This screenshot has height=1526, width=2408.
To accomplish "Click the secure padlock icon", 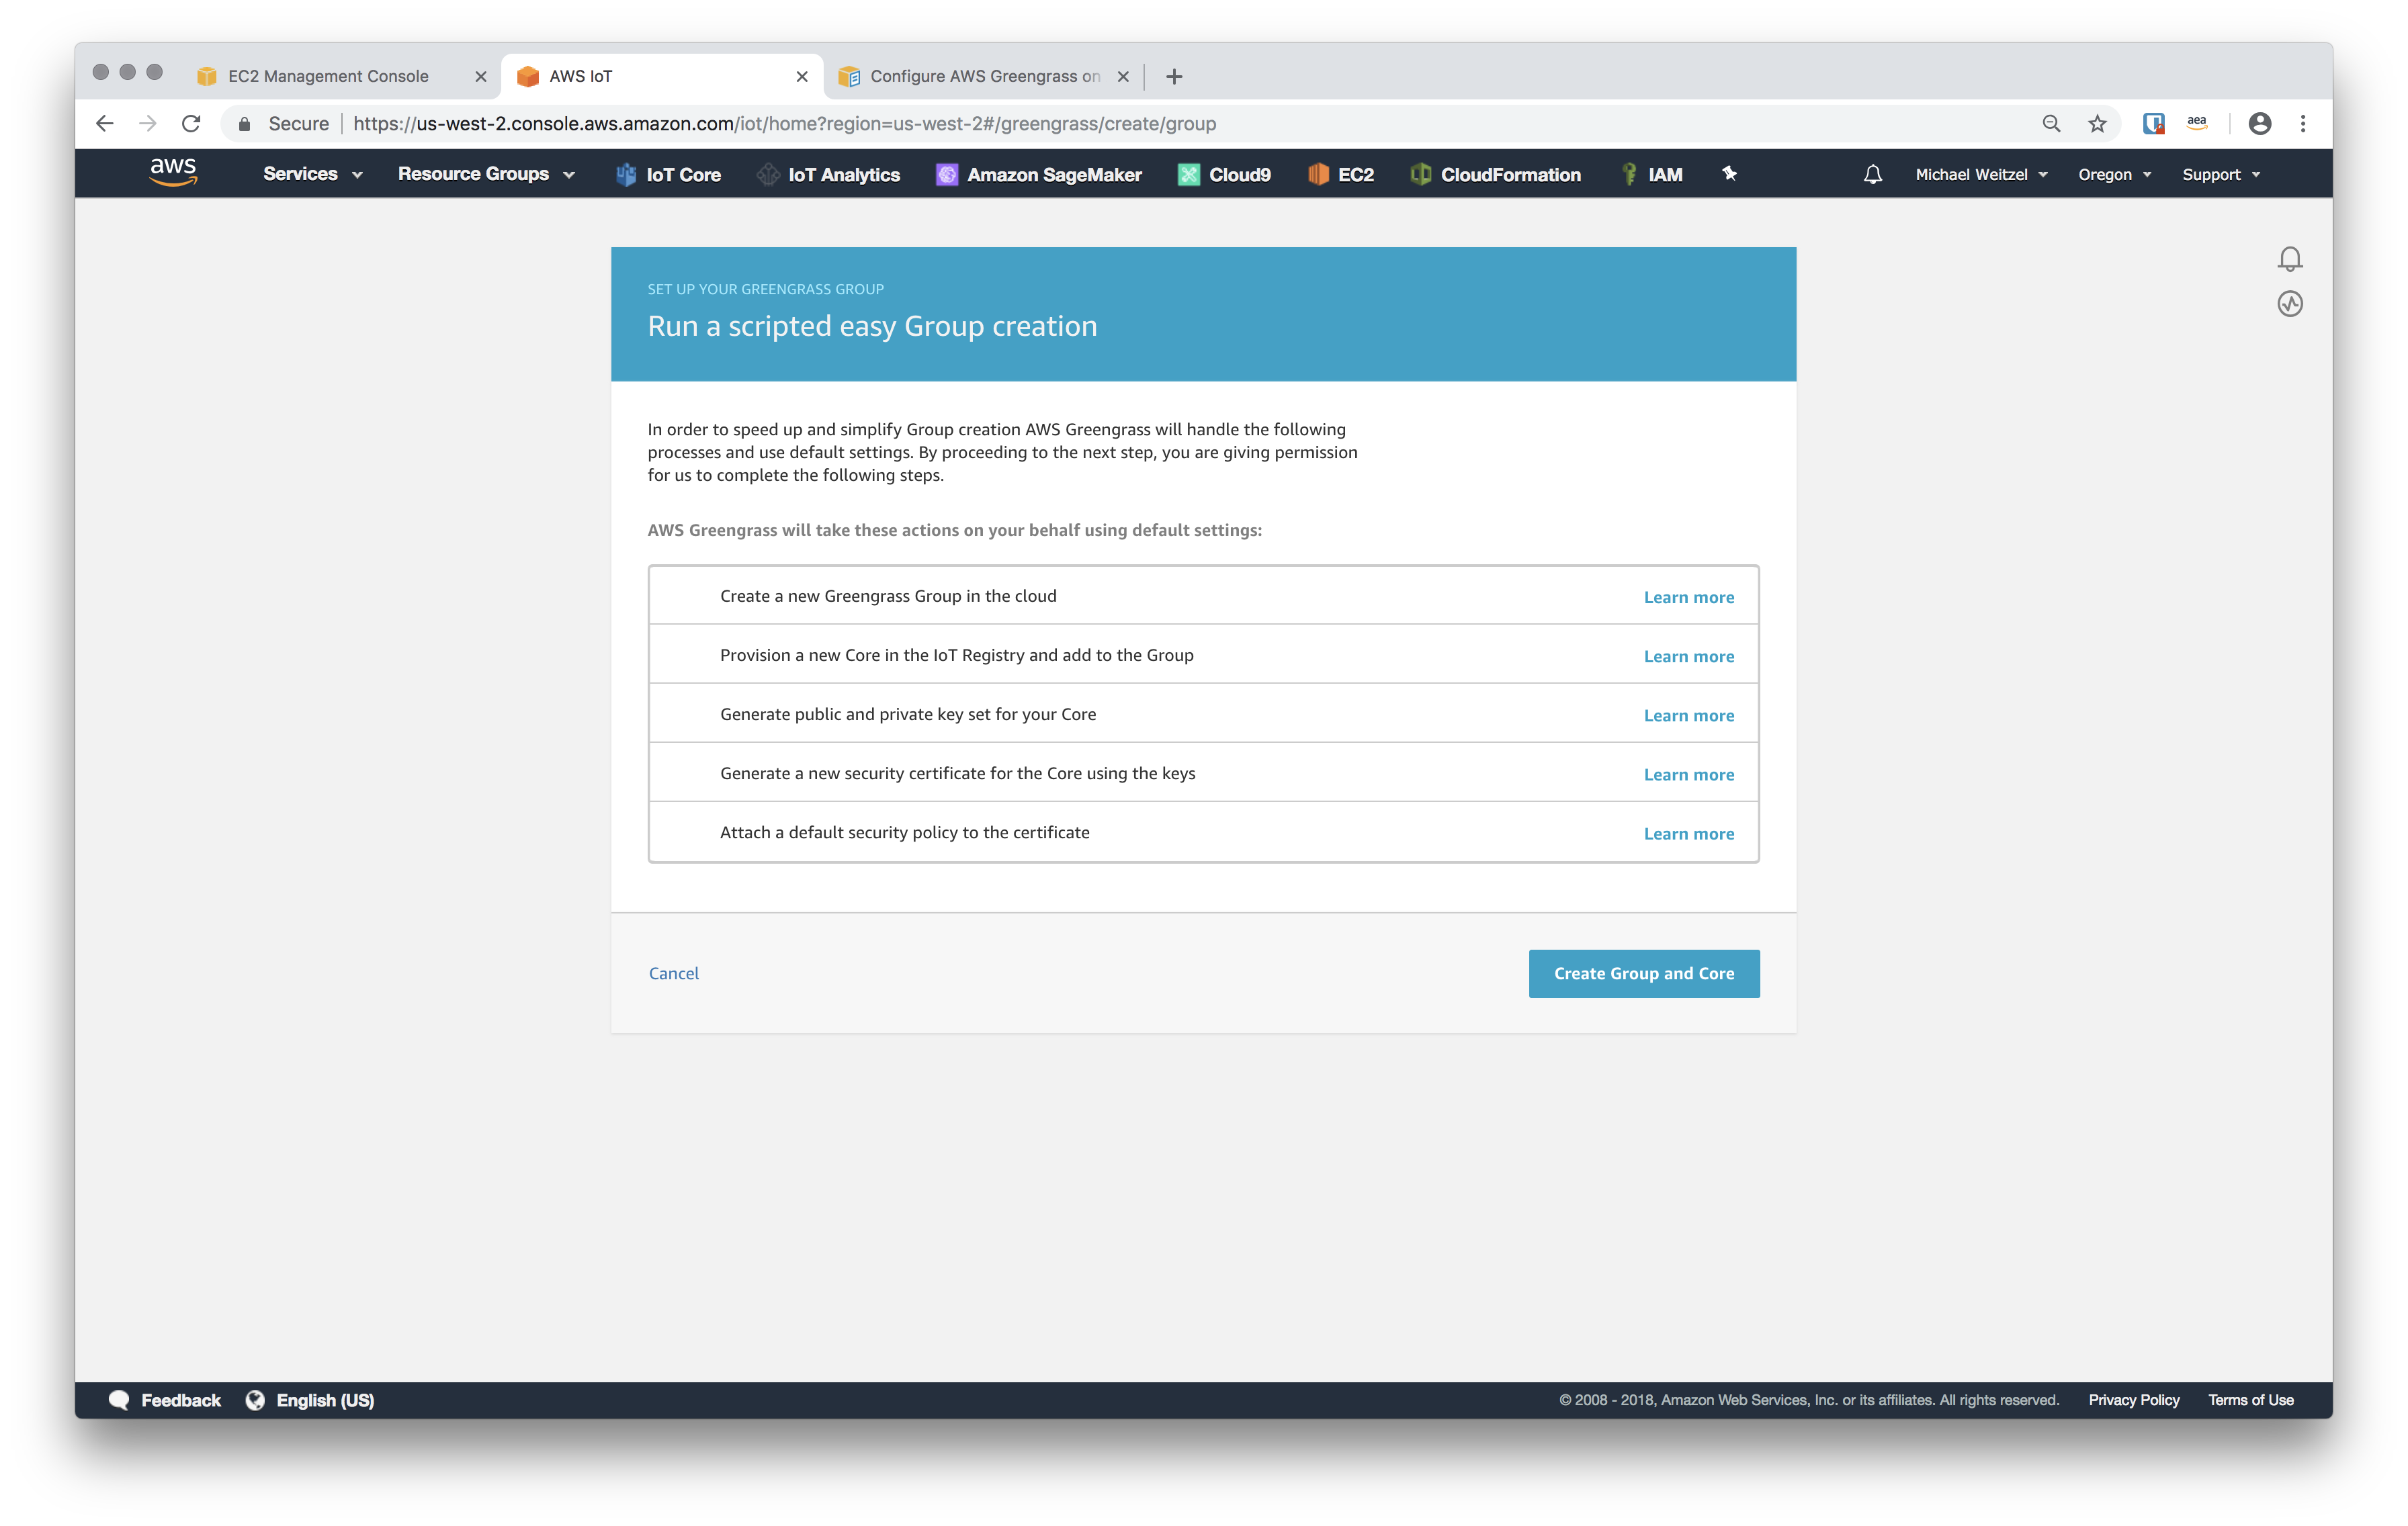I will (x=244, y=123).
